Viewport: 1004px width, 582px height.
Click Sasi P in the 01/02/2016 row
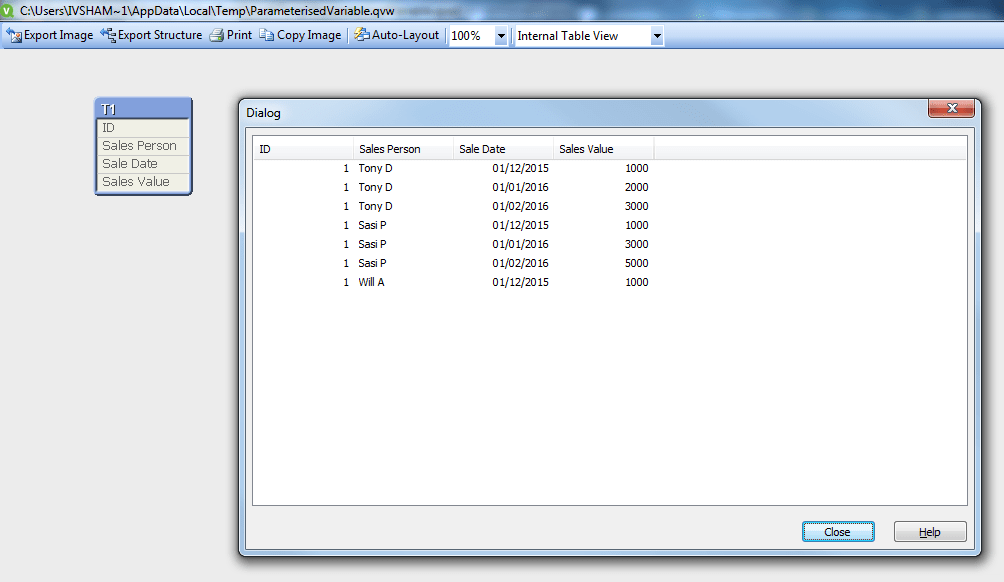coord(372,263)
